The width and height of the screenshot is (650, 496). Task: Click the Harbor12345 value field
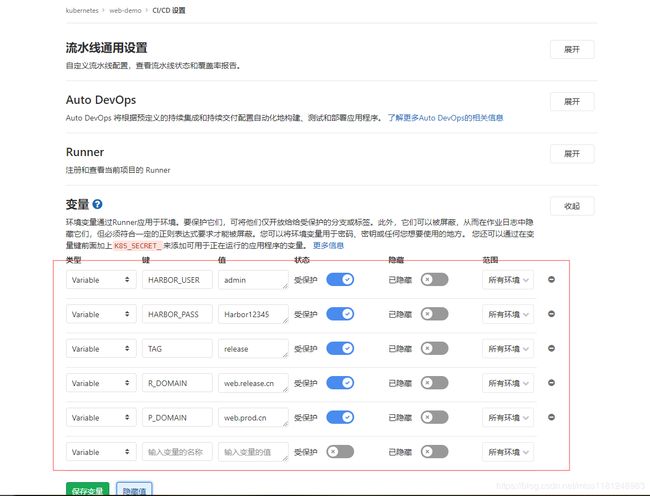click(x=253, y=314)
